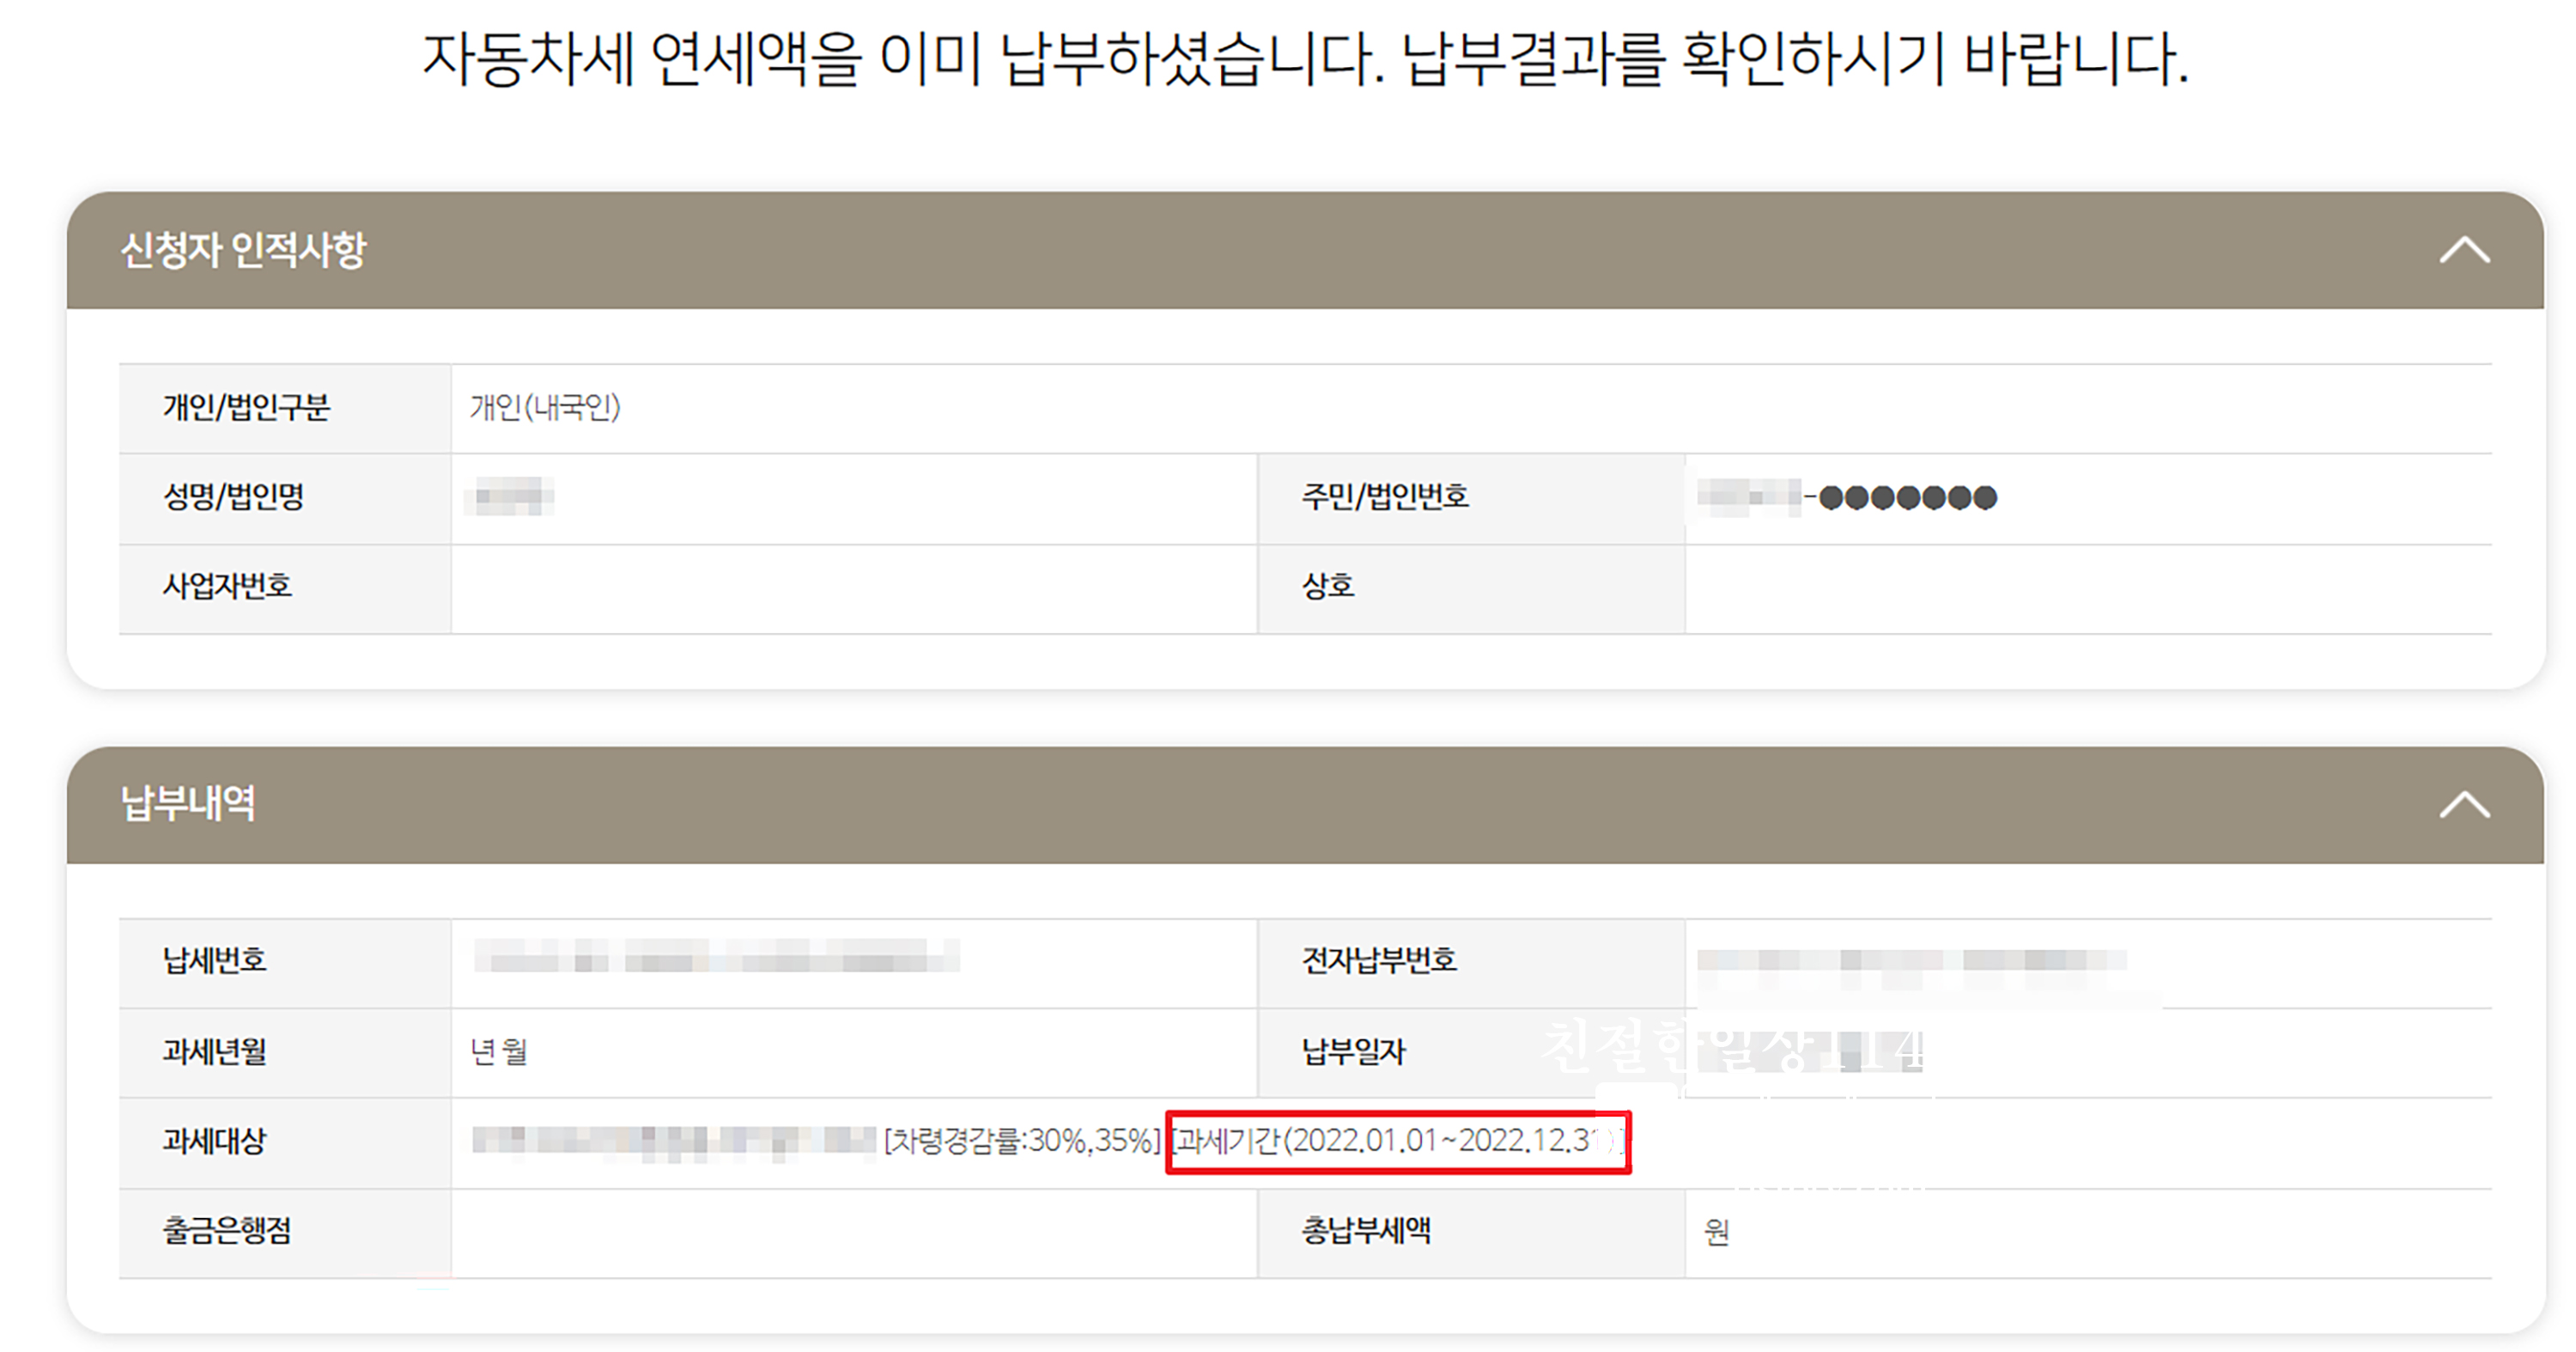
Task: Click the 성명/법인명 label cell
Action: [234, 497]
